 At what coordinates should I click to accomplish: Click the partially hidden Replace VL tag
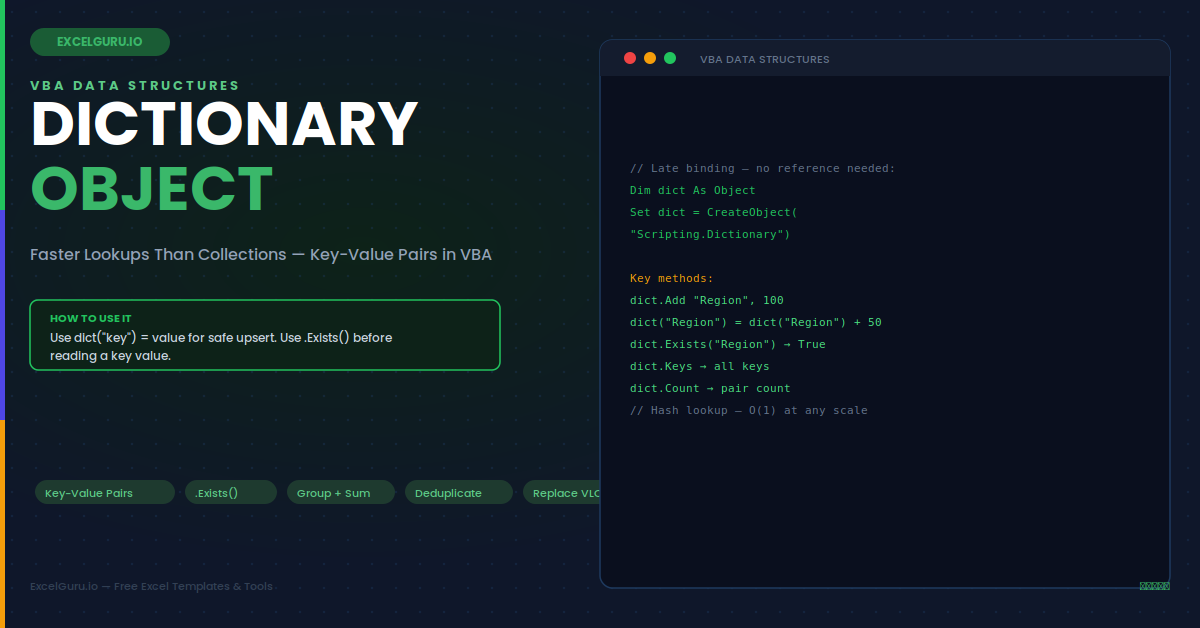coord(561,493)
